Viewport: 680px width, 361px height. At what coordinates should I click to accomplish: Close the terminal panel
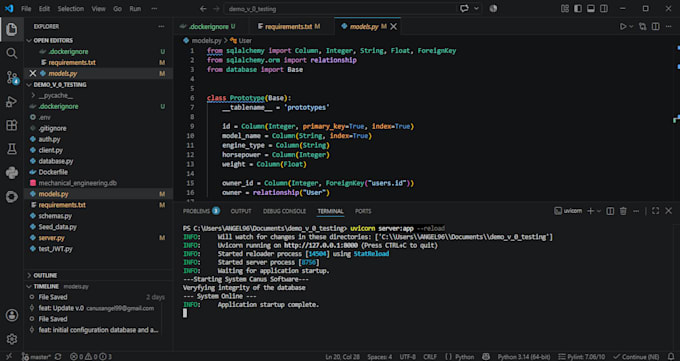[x=668, y=211]
